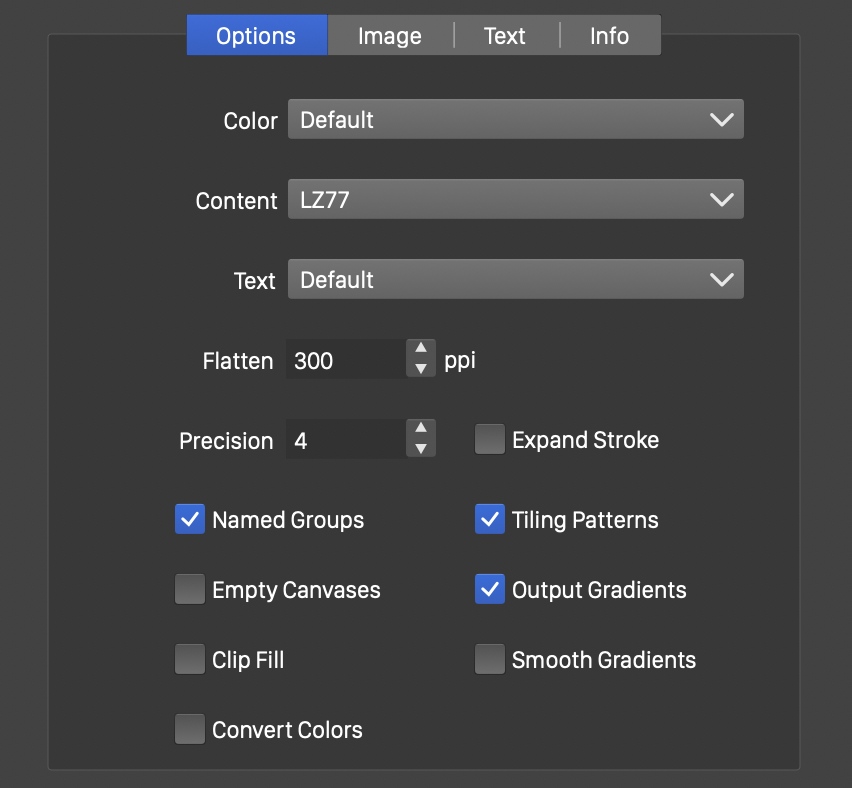Switch to the Options tab
Image resolution: width=852 pixels, height=788 pixels.
256,36
